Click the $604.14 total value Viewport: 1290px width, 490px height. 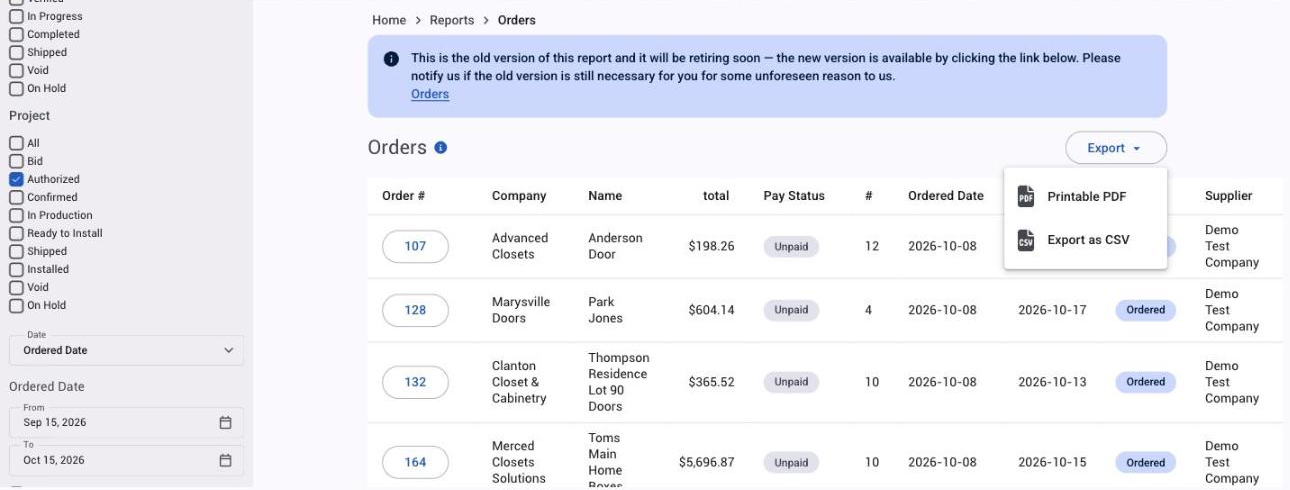[711, 310]
